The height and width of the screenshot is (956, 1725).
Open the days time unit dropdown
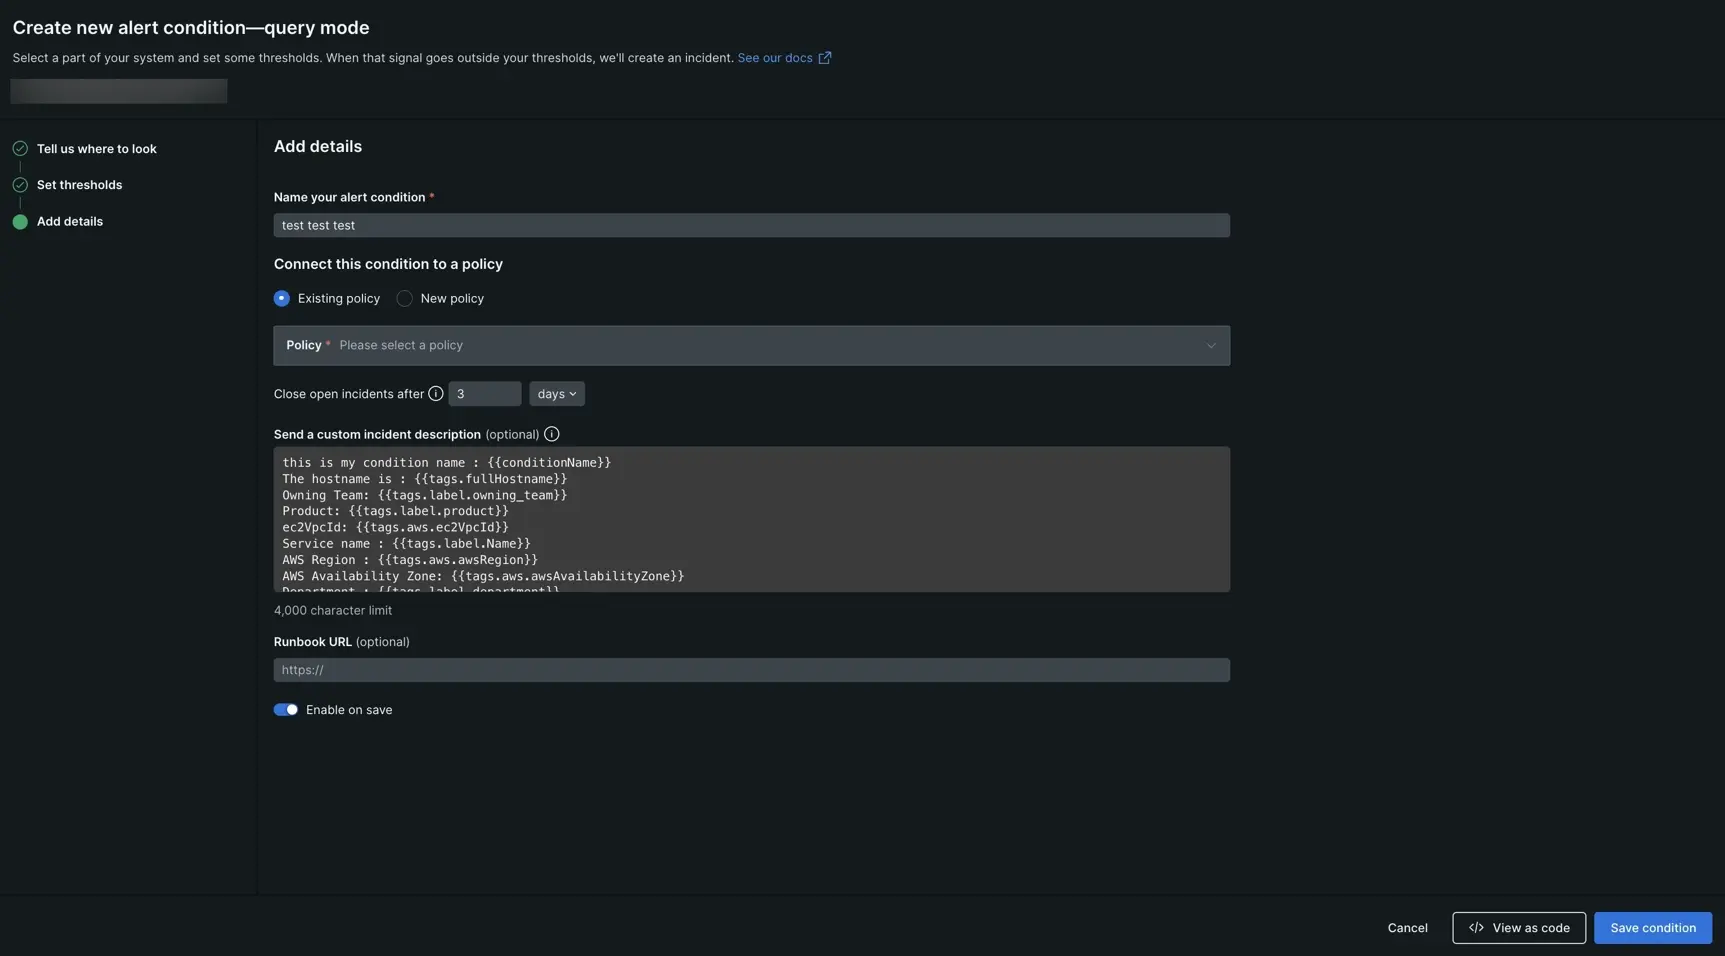[x=556, y=394]
